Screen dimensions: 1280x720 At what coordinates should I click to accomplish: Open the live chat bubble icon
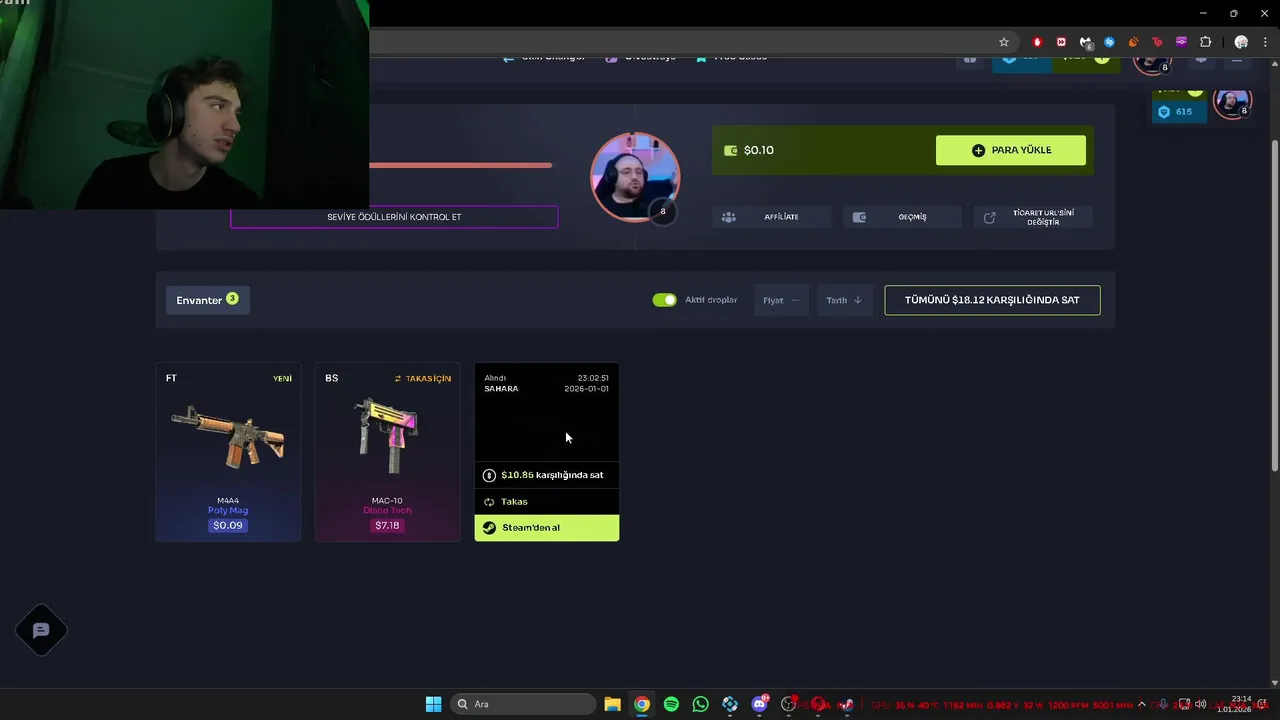point(41,631)
